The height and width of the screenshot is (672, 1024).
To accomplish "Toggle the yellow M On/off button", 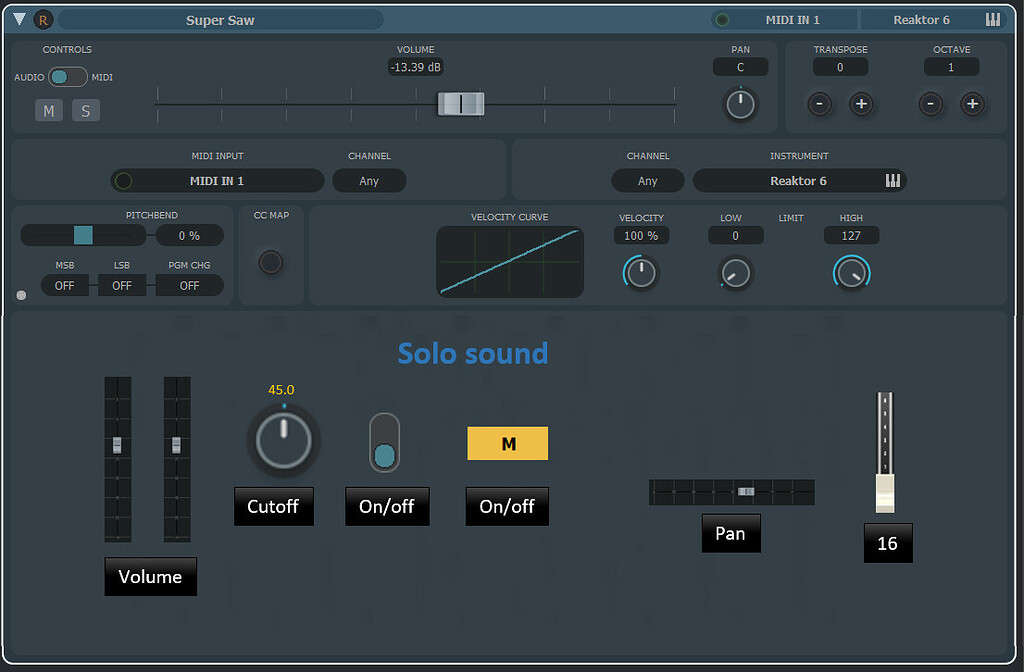I will [x=507, y=443].
